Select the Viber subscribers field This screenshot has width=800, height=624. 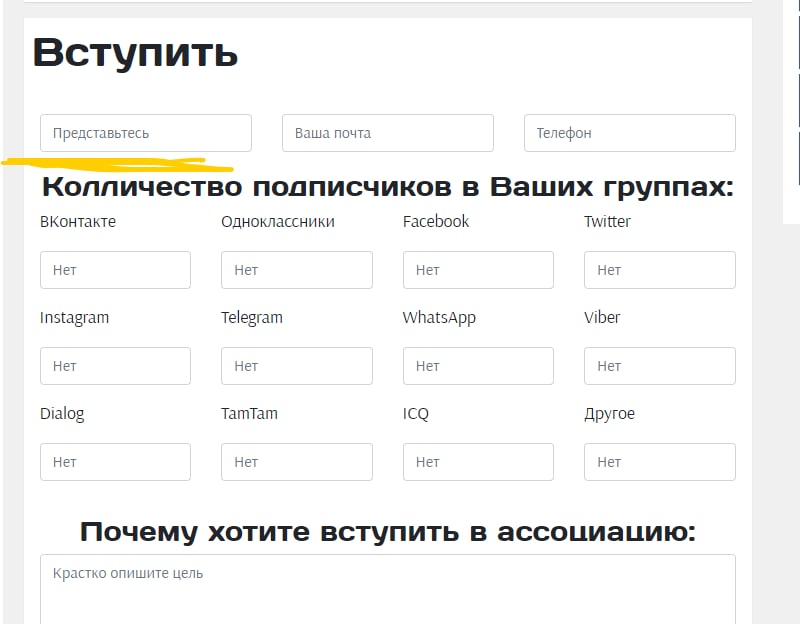click(x=660, y=366)
